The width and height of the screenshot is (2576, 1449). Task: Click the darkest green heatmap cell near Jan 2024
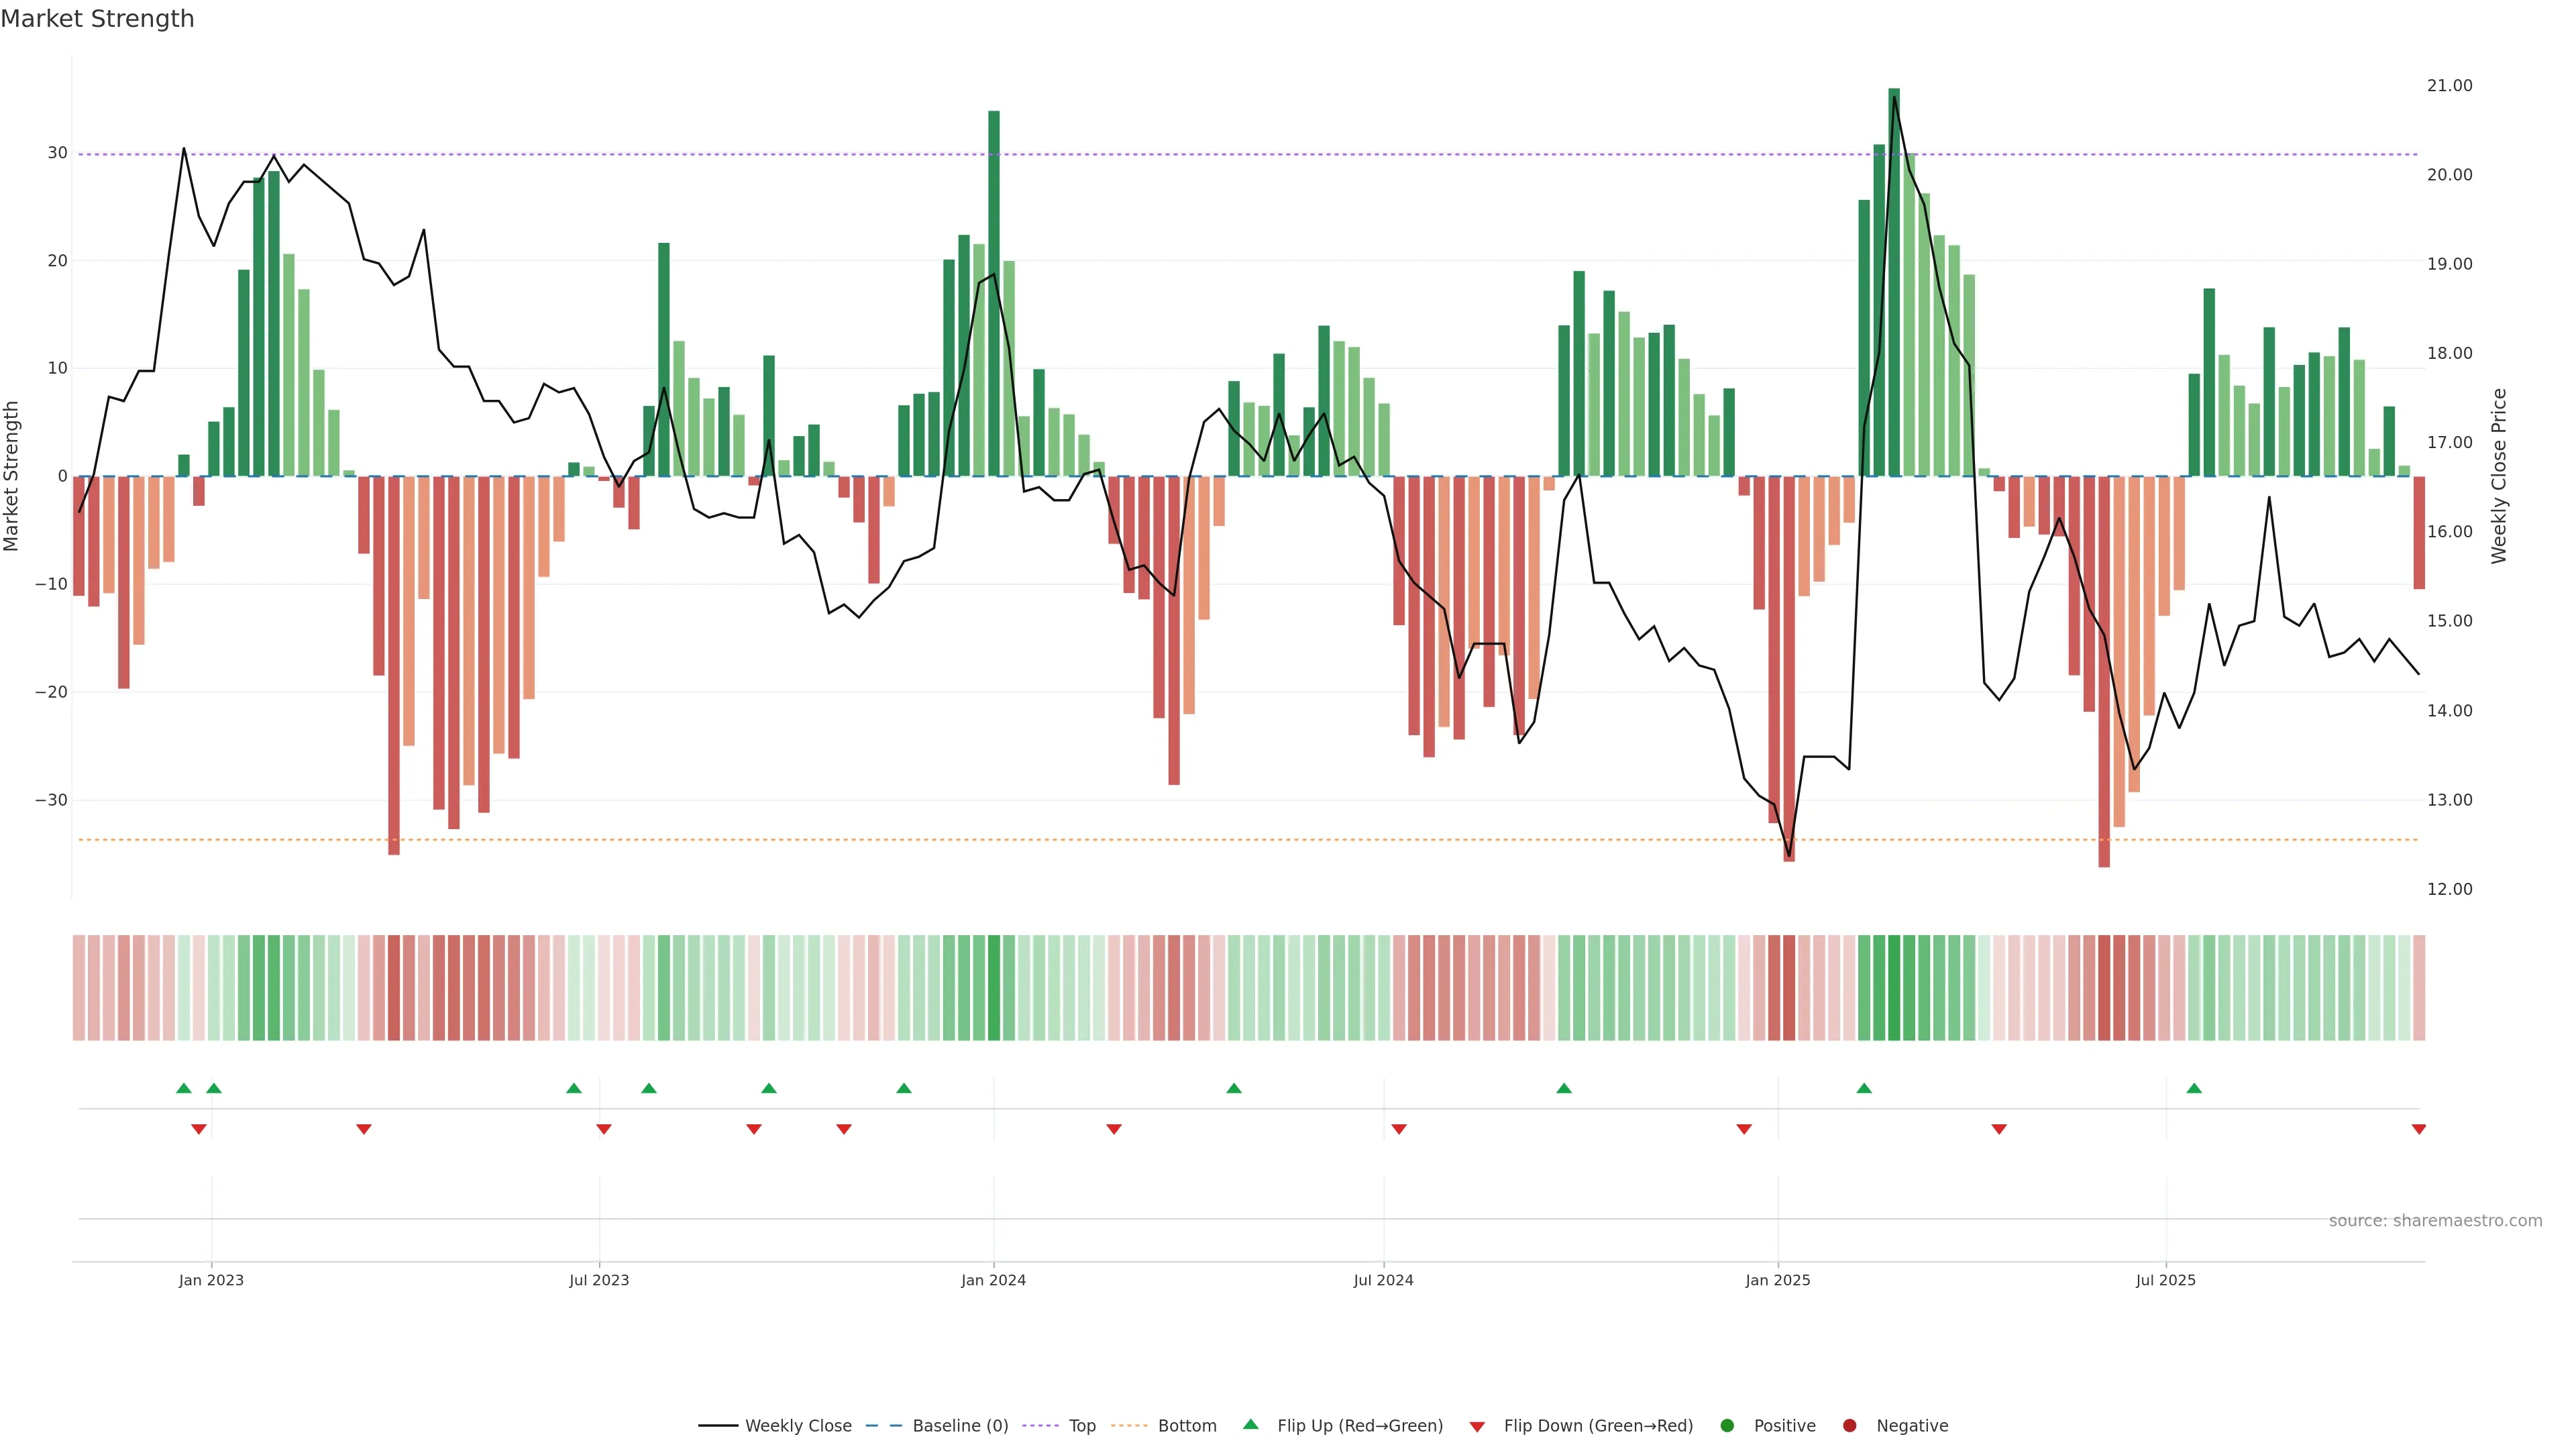[x=994, y=987]
